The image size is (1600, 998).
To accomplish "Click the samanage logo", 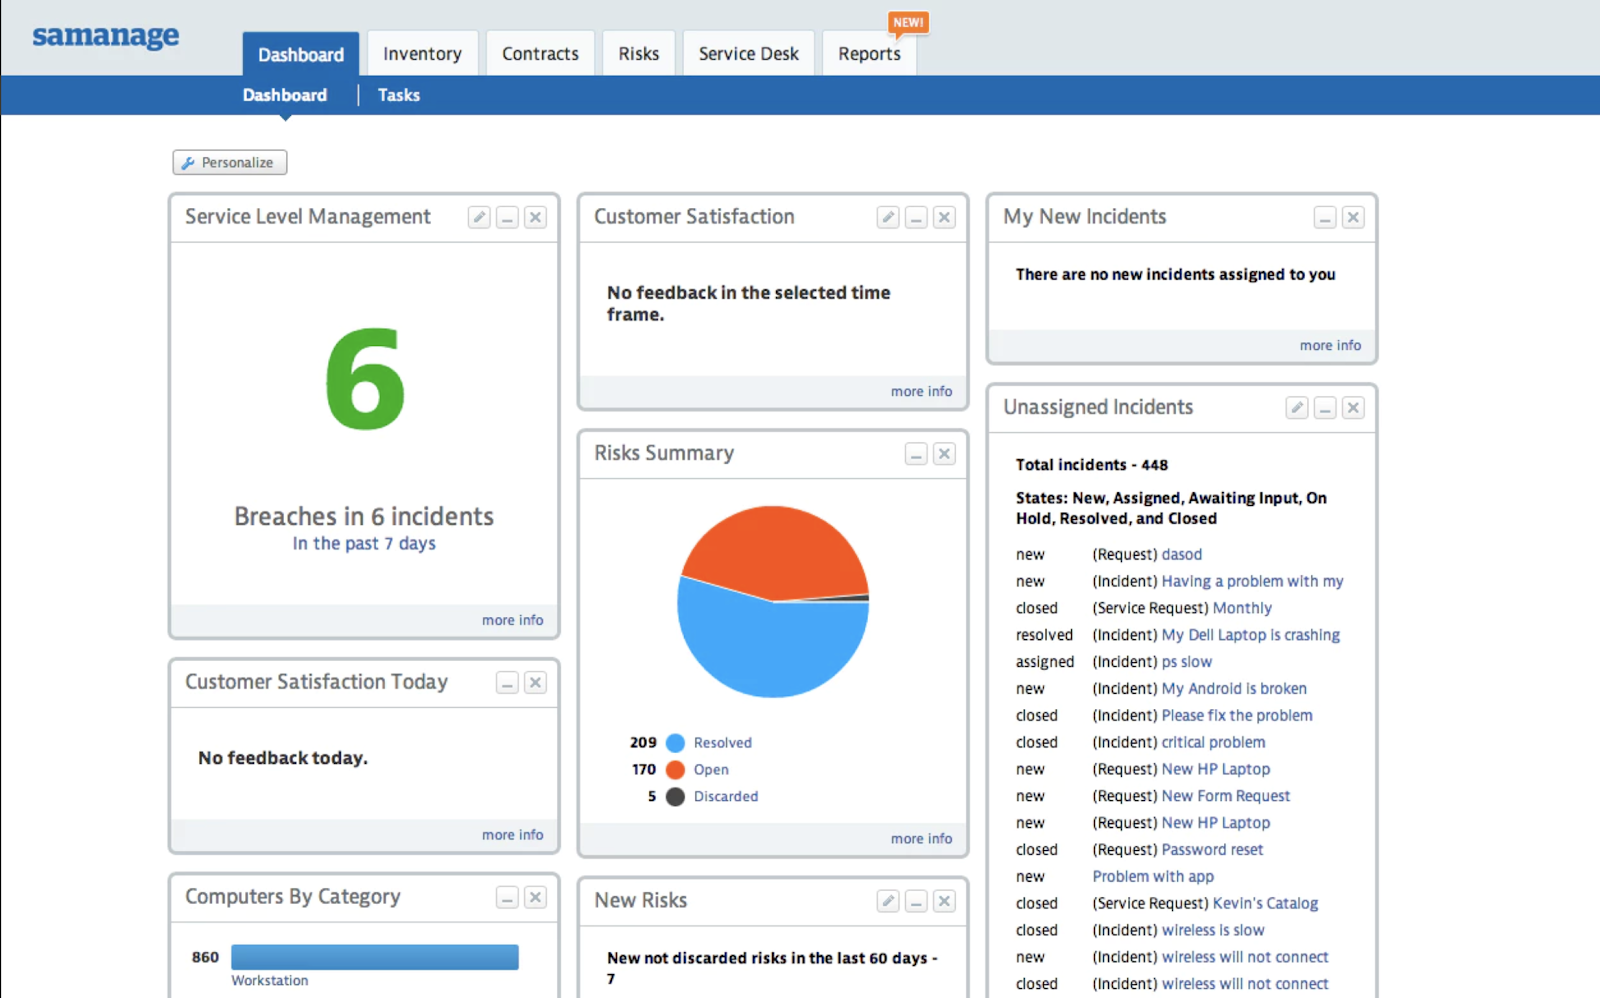I will 106,36.
